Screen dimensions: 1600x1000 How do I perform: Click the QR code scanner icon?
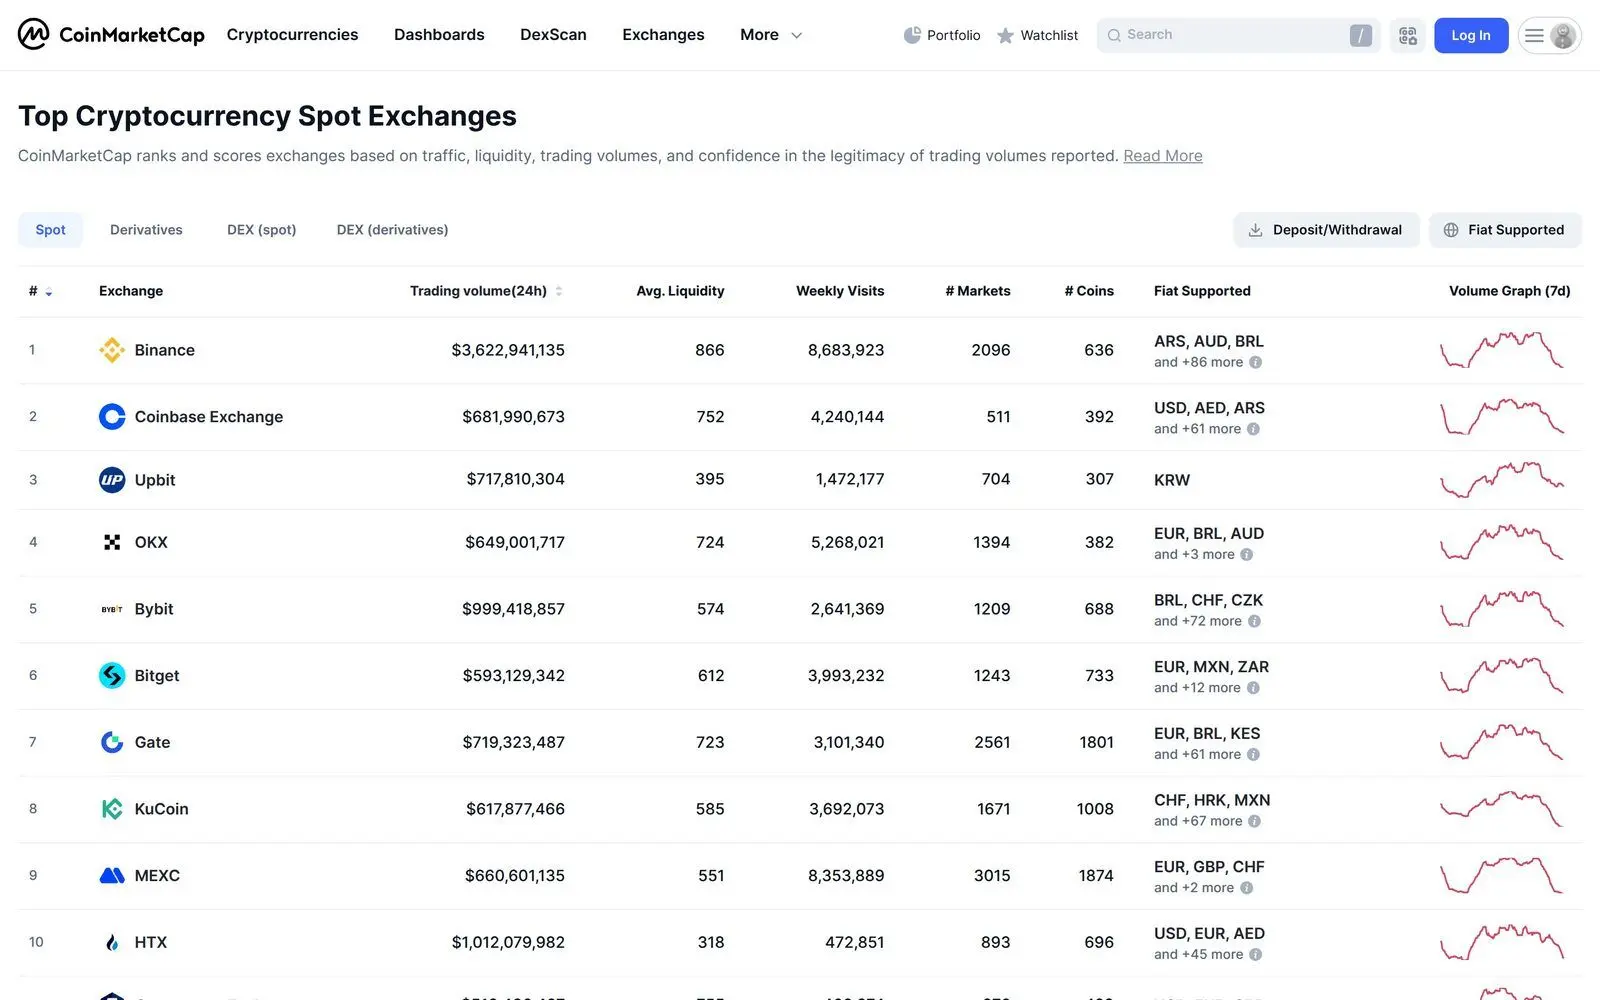coord(1407,35)
